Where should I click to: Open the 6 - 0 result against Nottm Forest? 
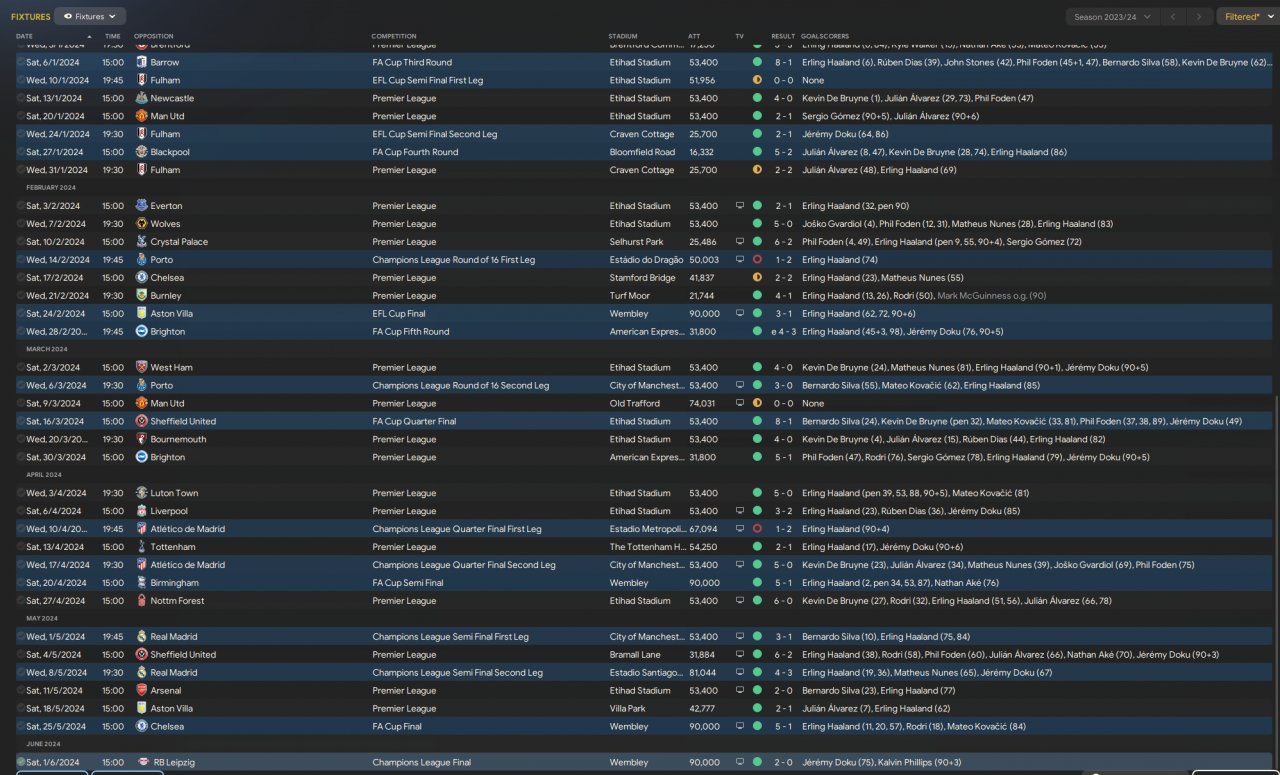click(784, 601)
